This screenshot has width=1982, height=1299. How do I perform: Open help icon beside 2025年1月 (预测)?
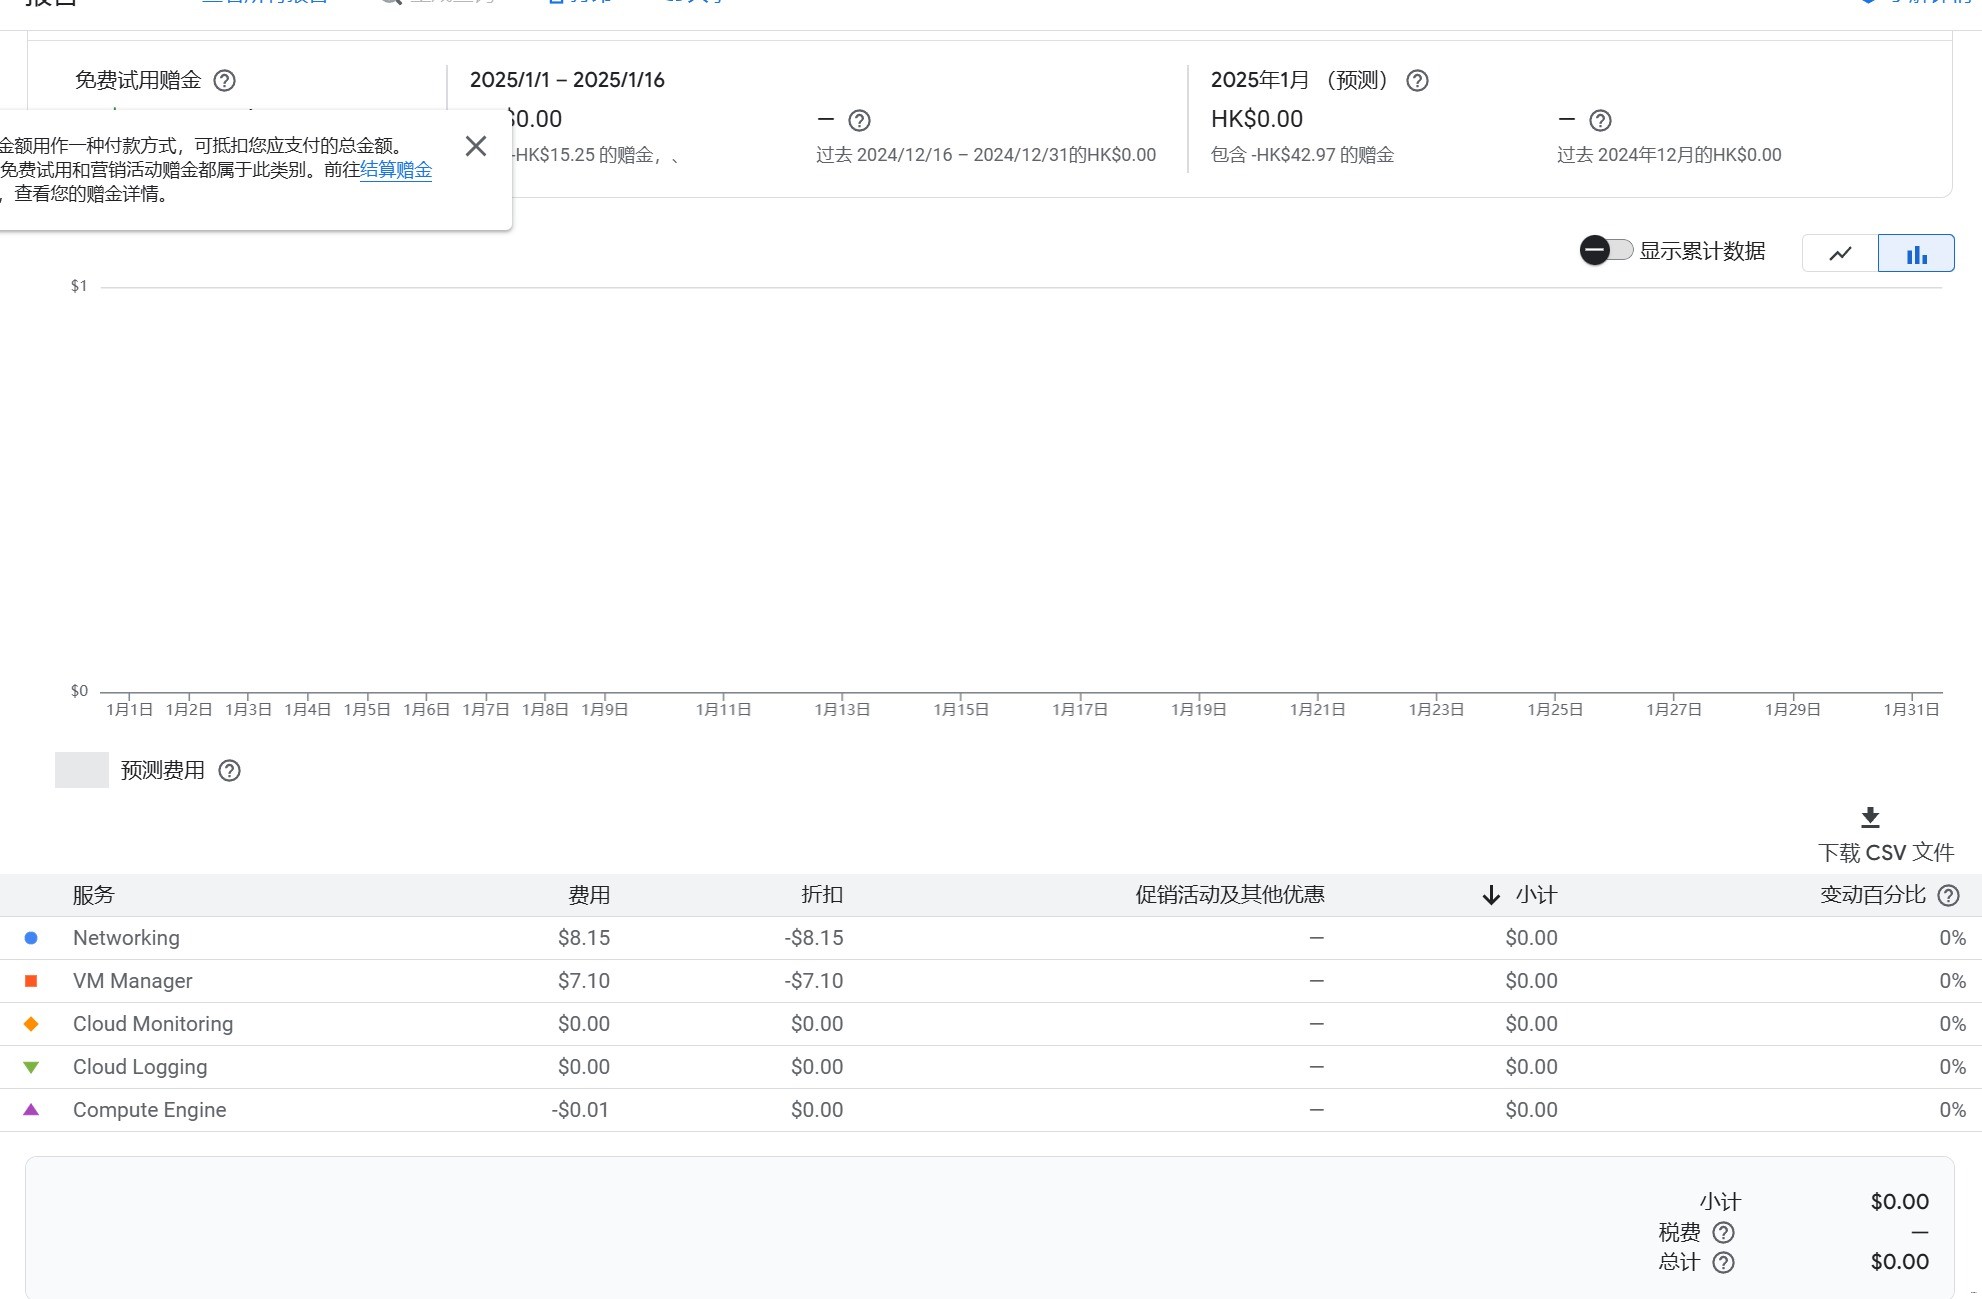pos(1417,80)
